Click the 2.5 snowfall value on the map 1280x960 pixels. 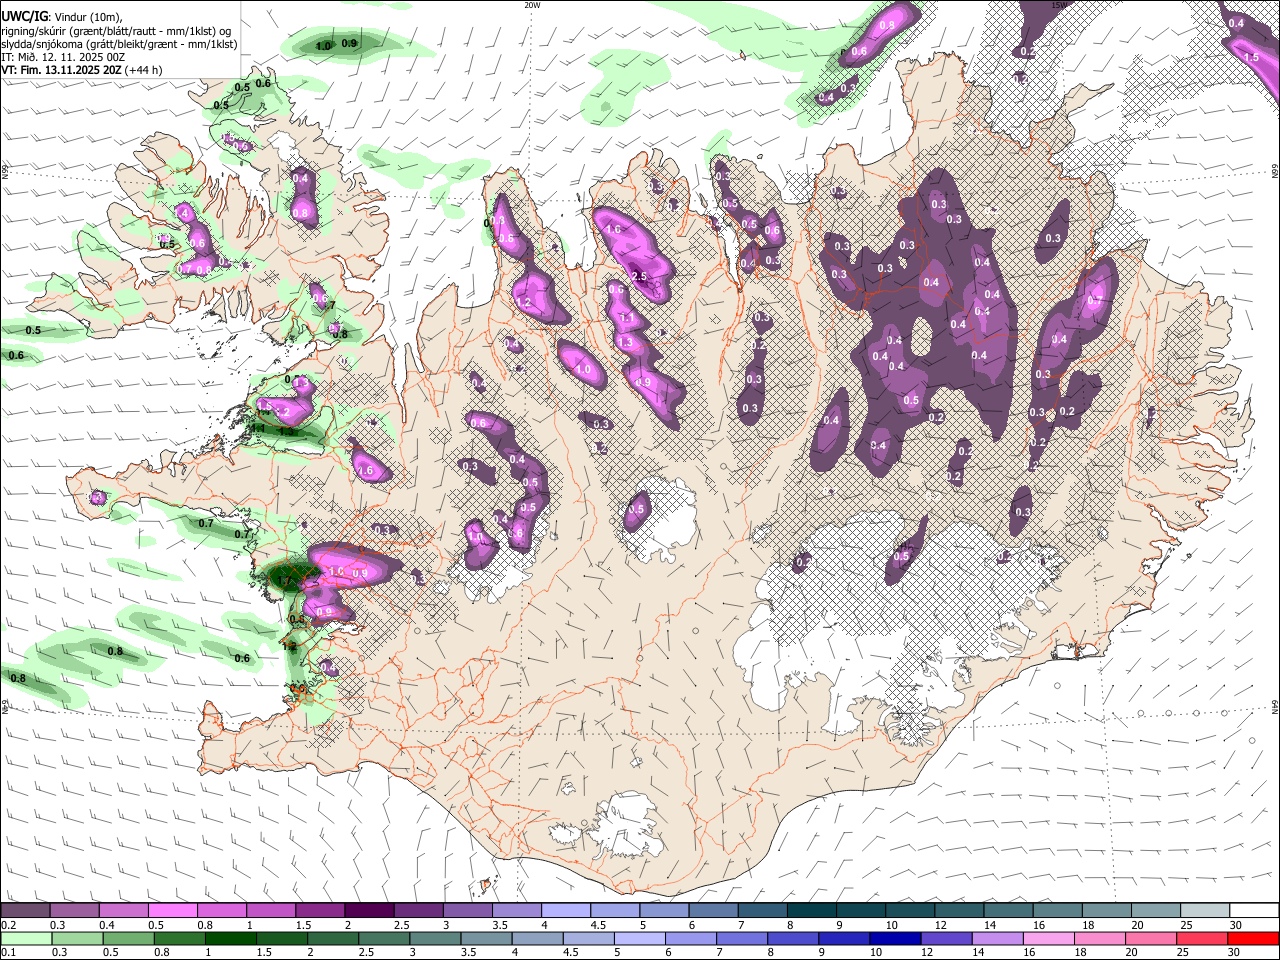(640, 276)
